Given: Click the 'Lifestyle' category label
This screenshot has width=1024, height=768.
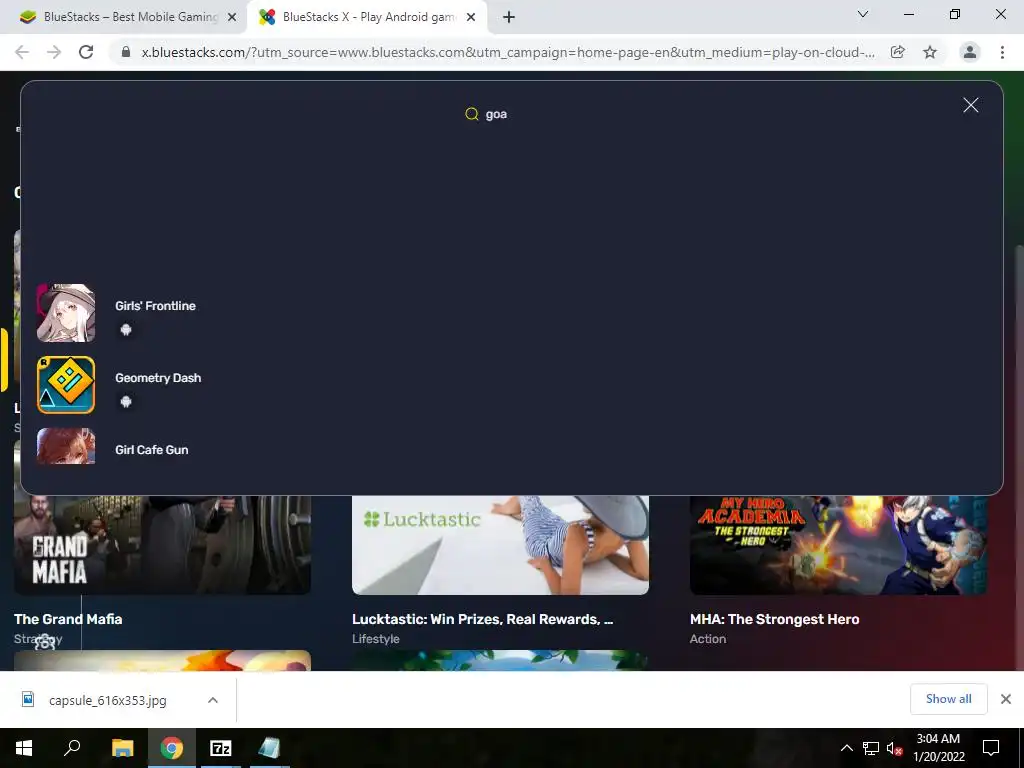Looking at the screenshot, I should 376,639.
